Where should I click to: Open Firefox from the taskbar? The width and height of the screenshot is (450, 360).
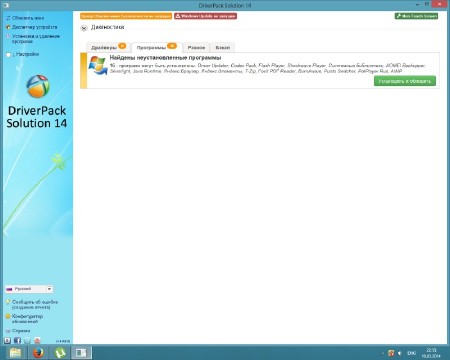tap(38, 352)
